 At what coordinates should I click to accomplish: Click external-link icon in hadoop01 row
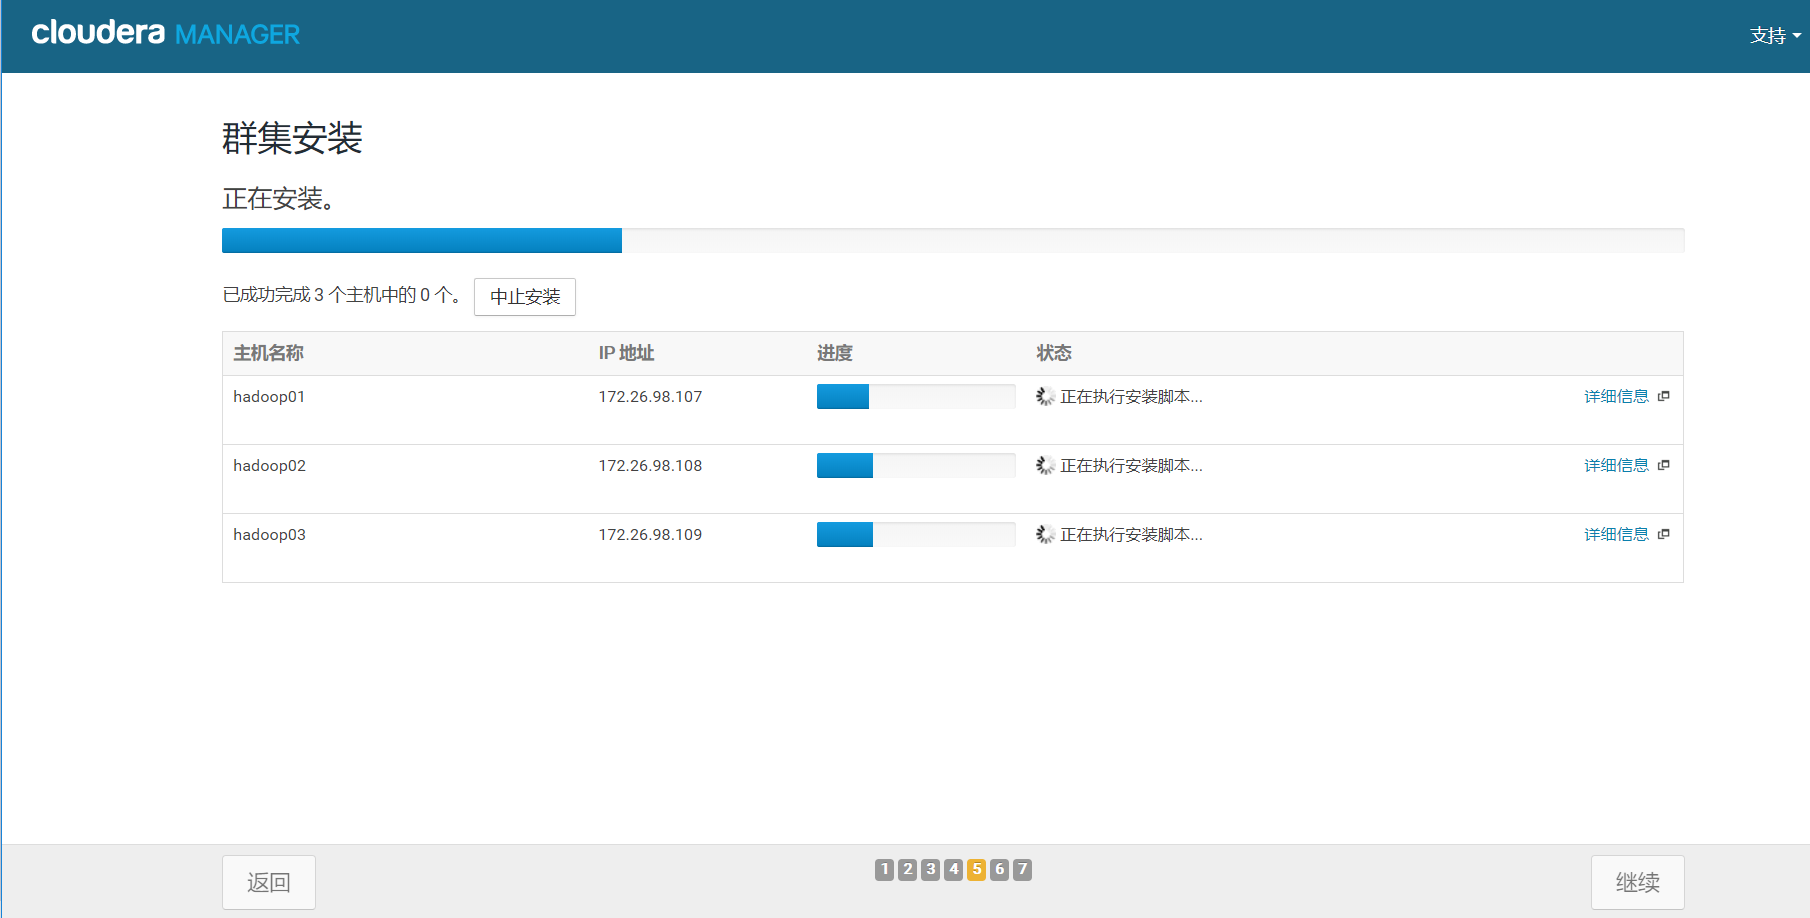[x=1664, y=396]
